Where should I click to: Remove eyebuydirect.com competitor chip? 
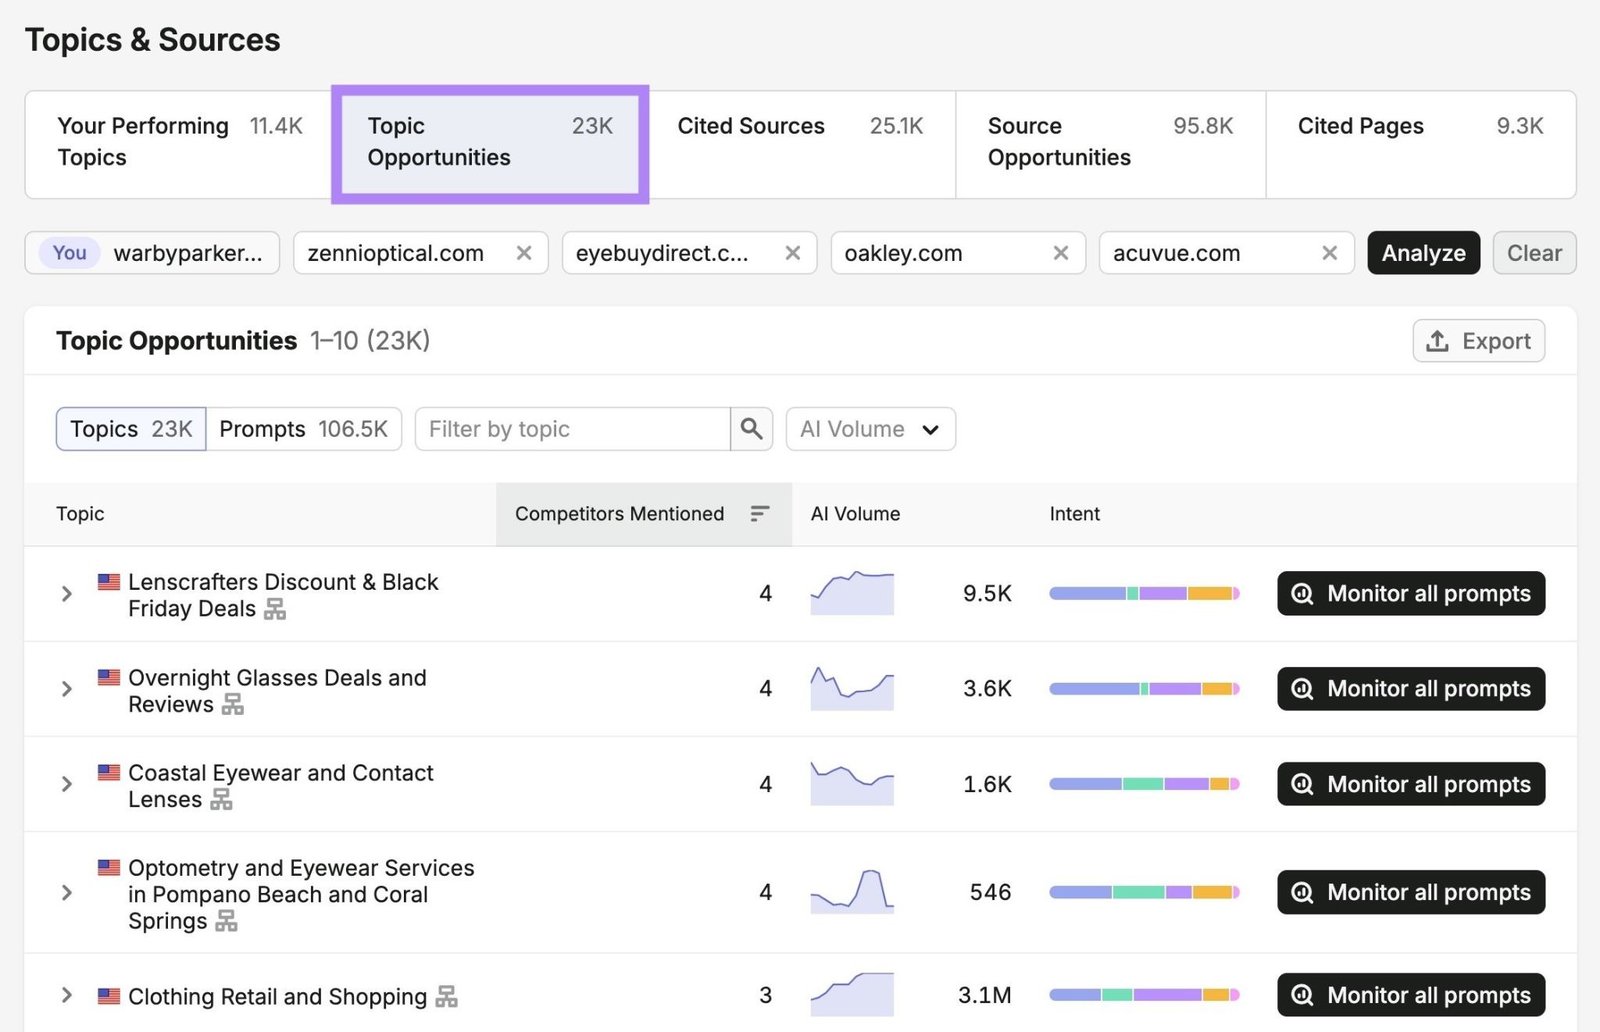(x=792, y=253)
